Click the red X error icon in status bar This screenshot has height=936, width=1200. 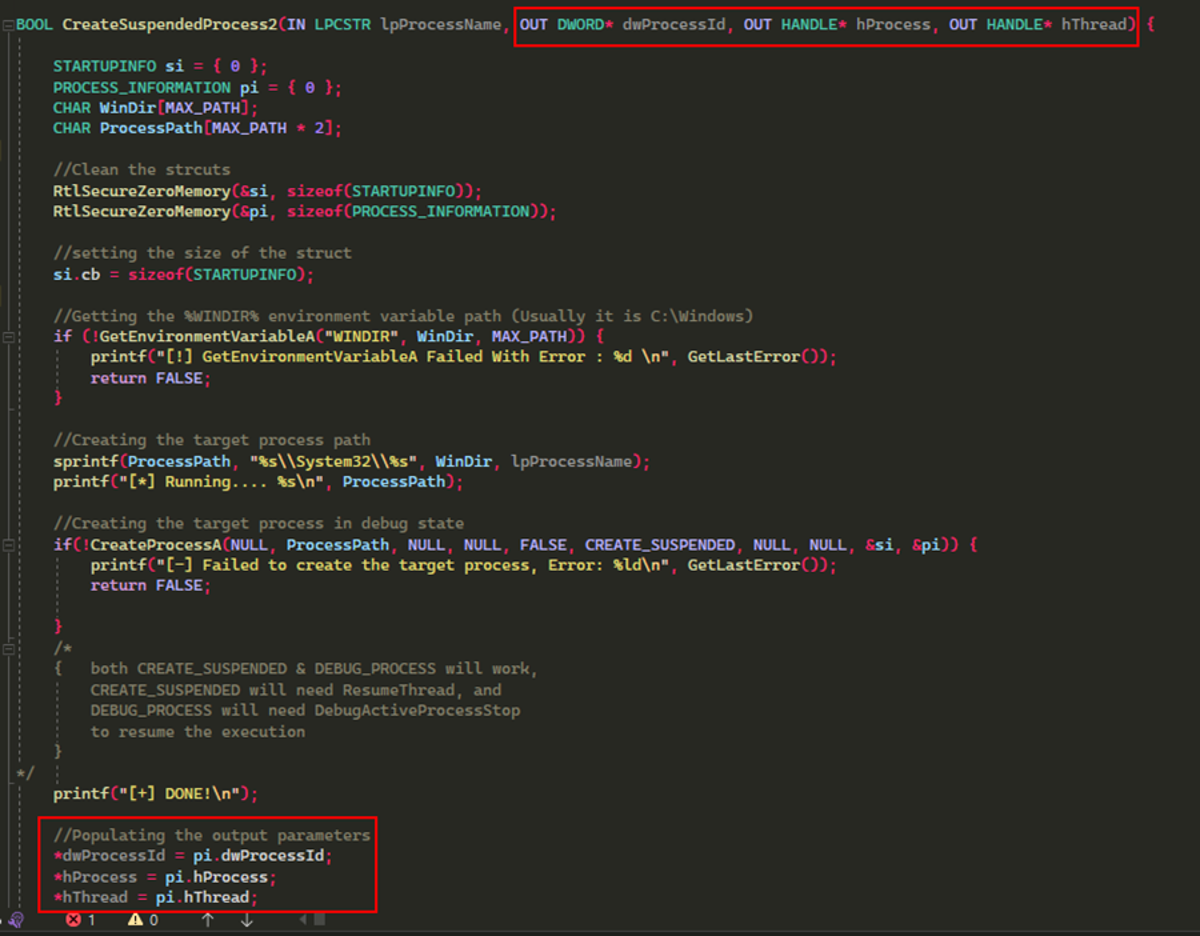point(73,920)
